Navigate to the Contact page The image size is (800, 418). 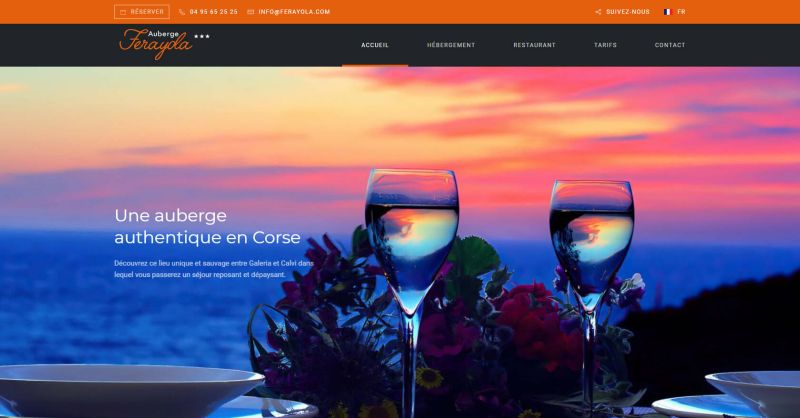coord(670,45)
